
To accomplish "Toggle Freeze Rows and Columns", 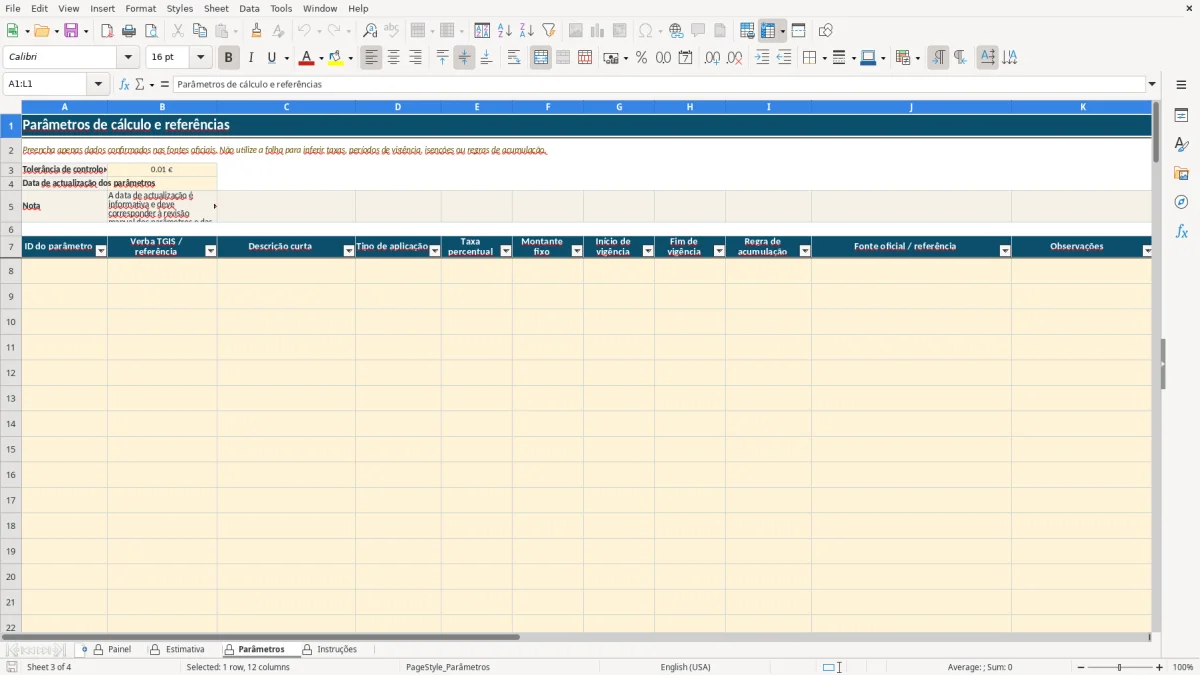I will 768,31.
